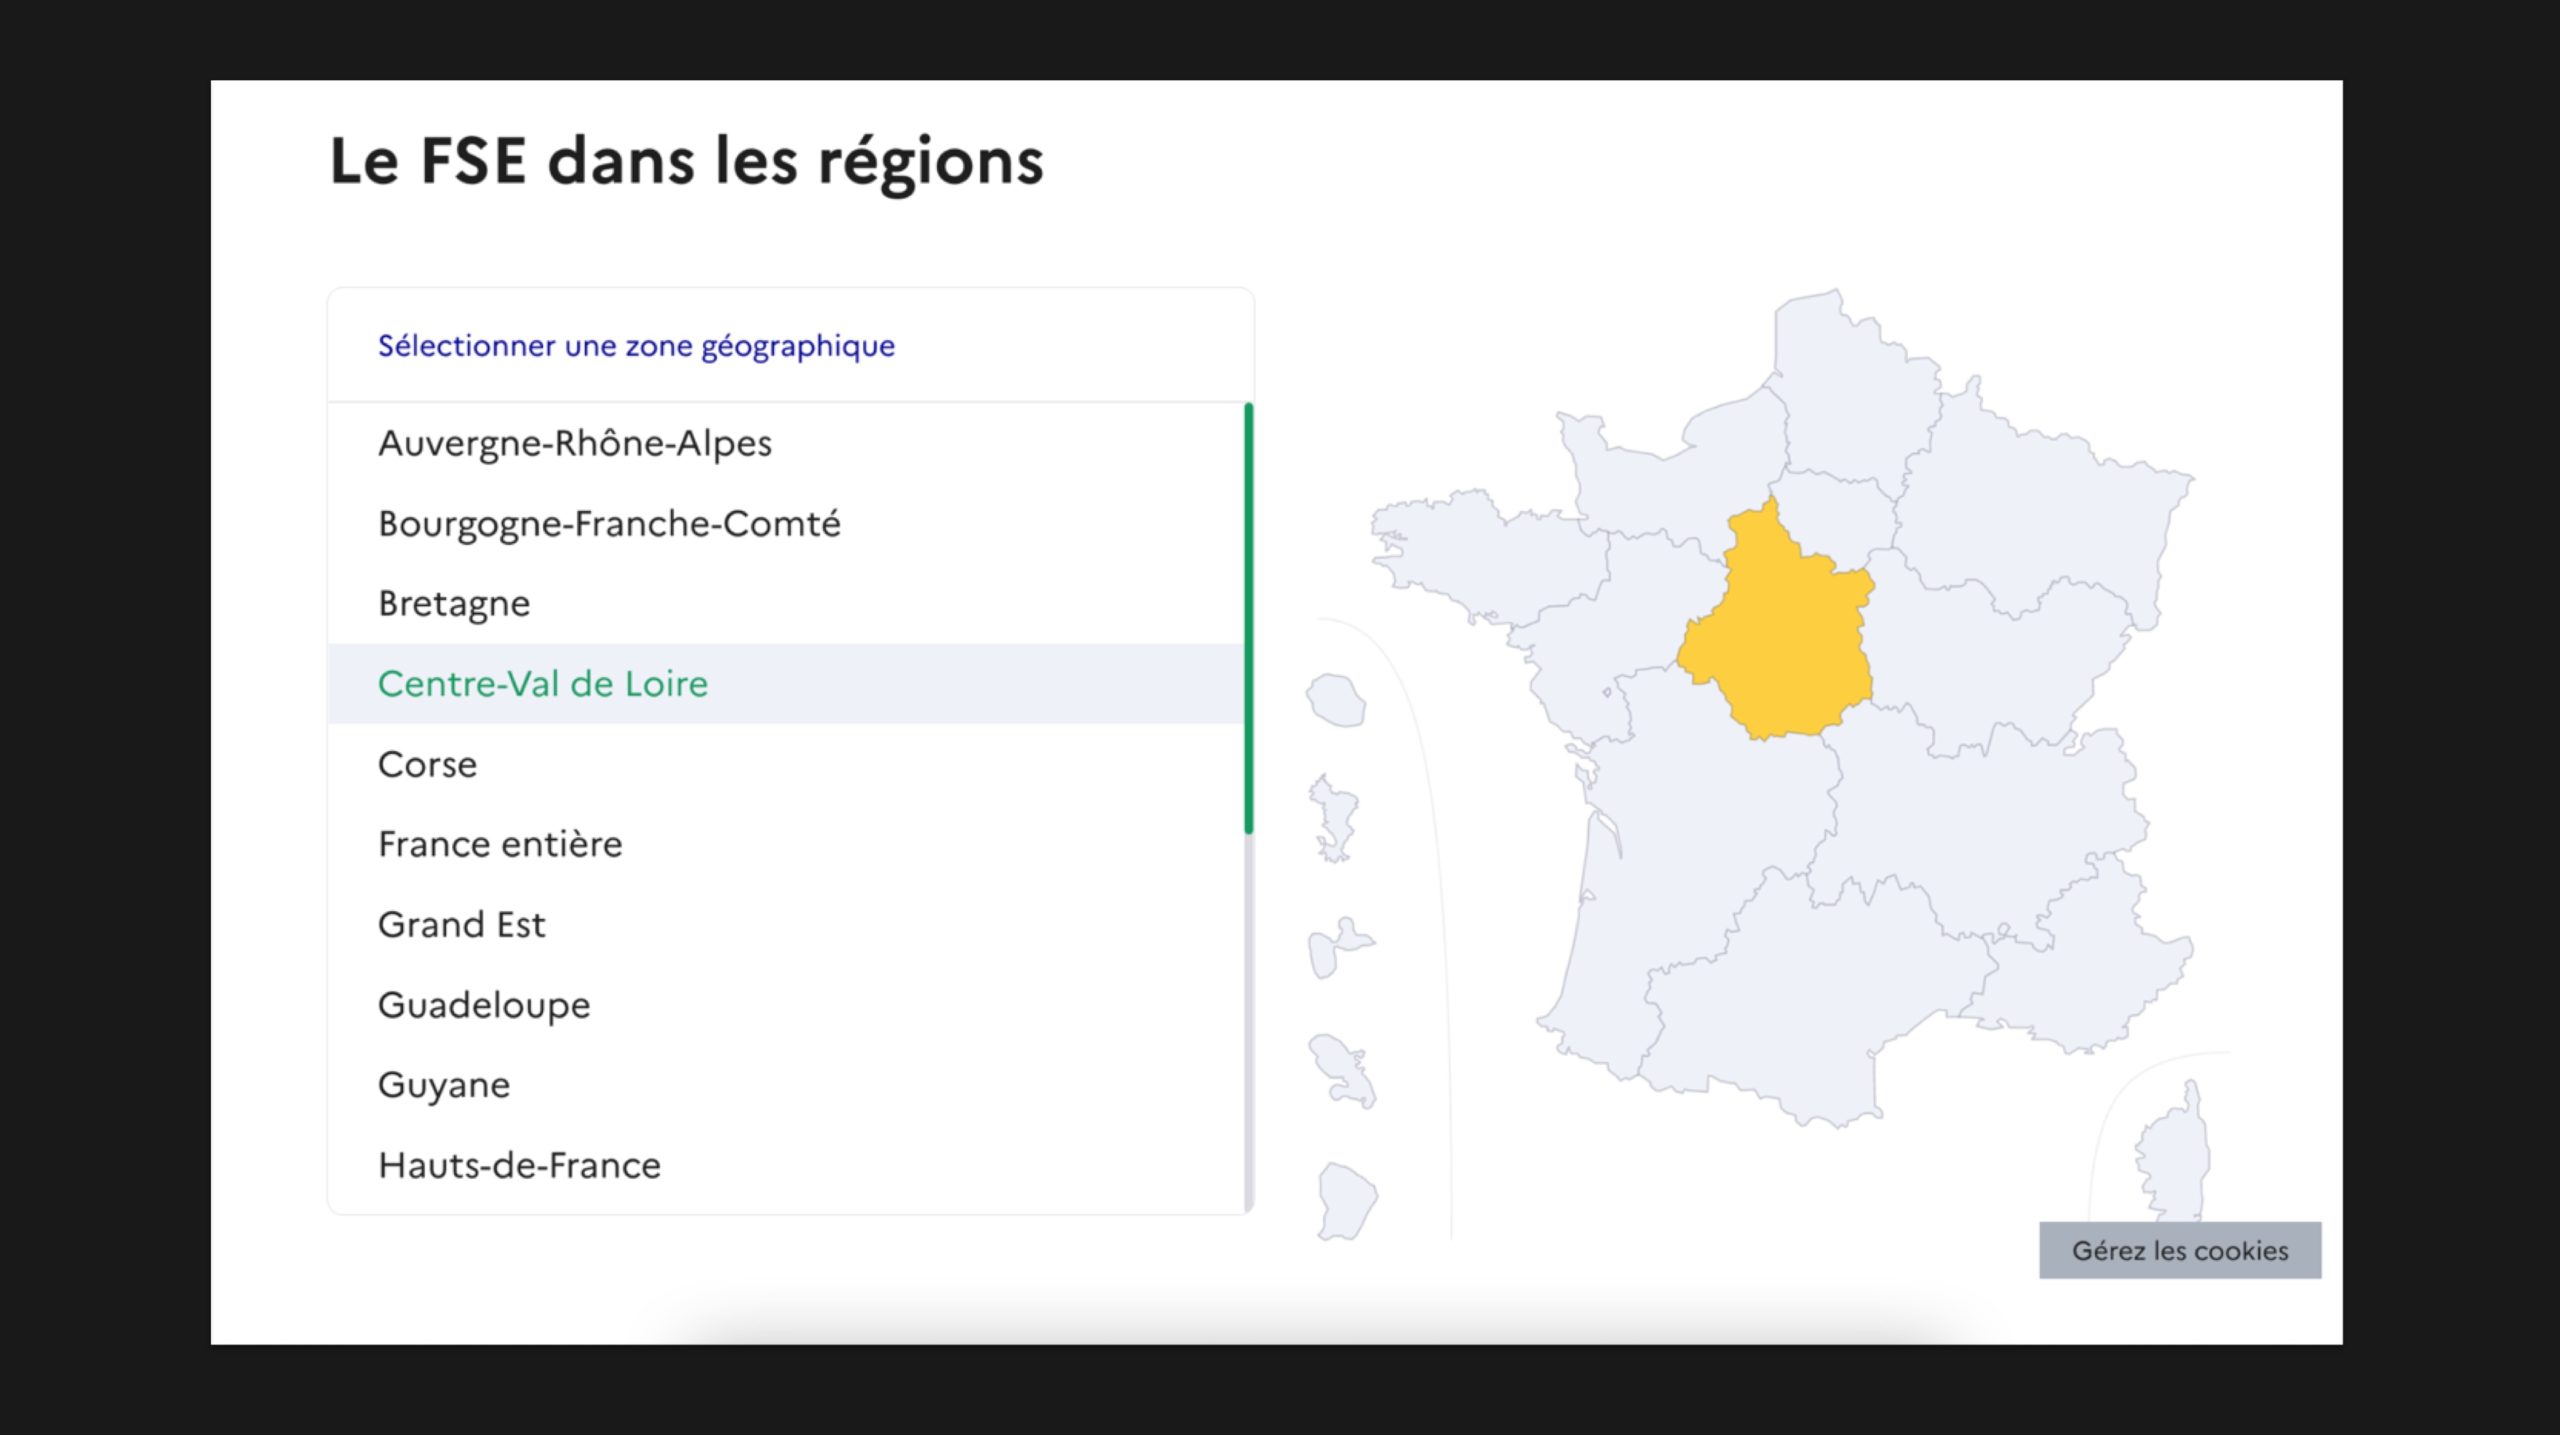Click the Guadeloupe island shape beside the map
The width and height of the screenshot is (2560, 1435).
click(x=1335, y=947)
